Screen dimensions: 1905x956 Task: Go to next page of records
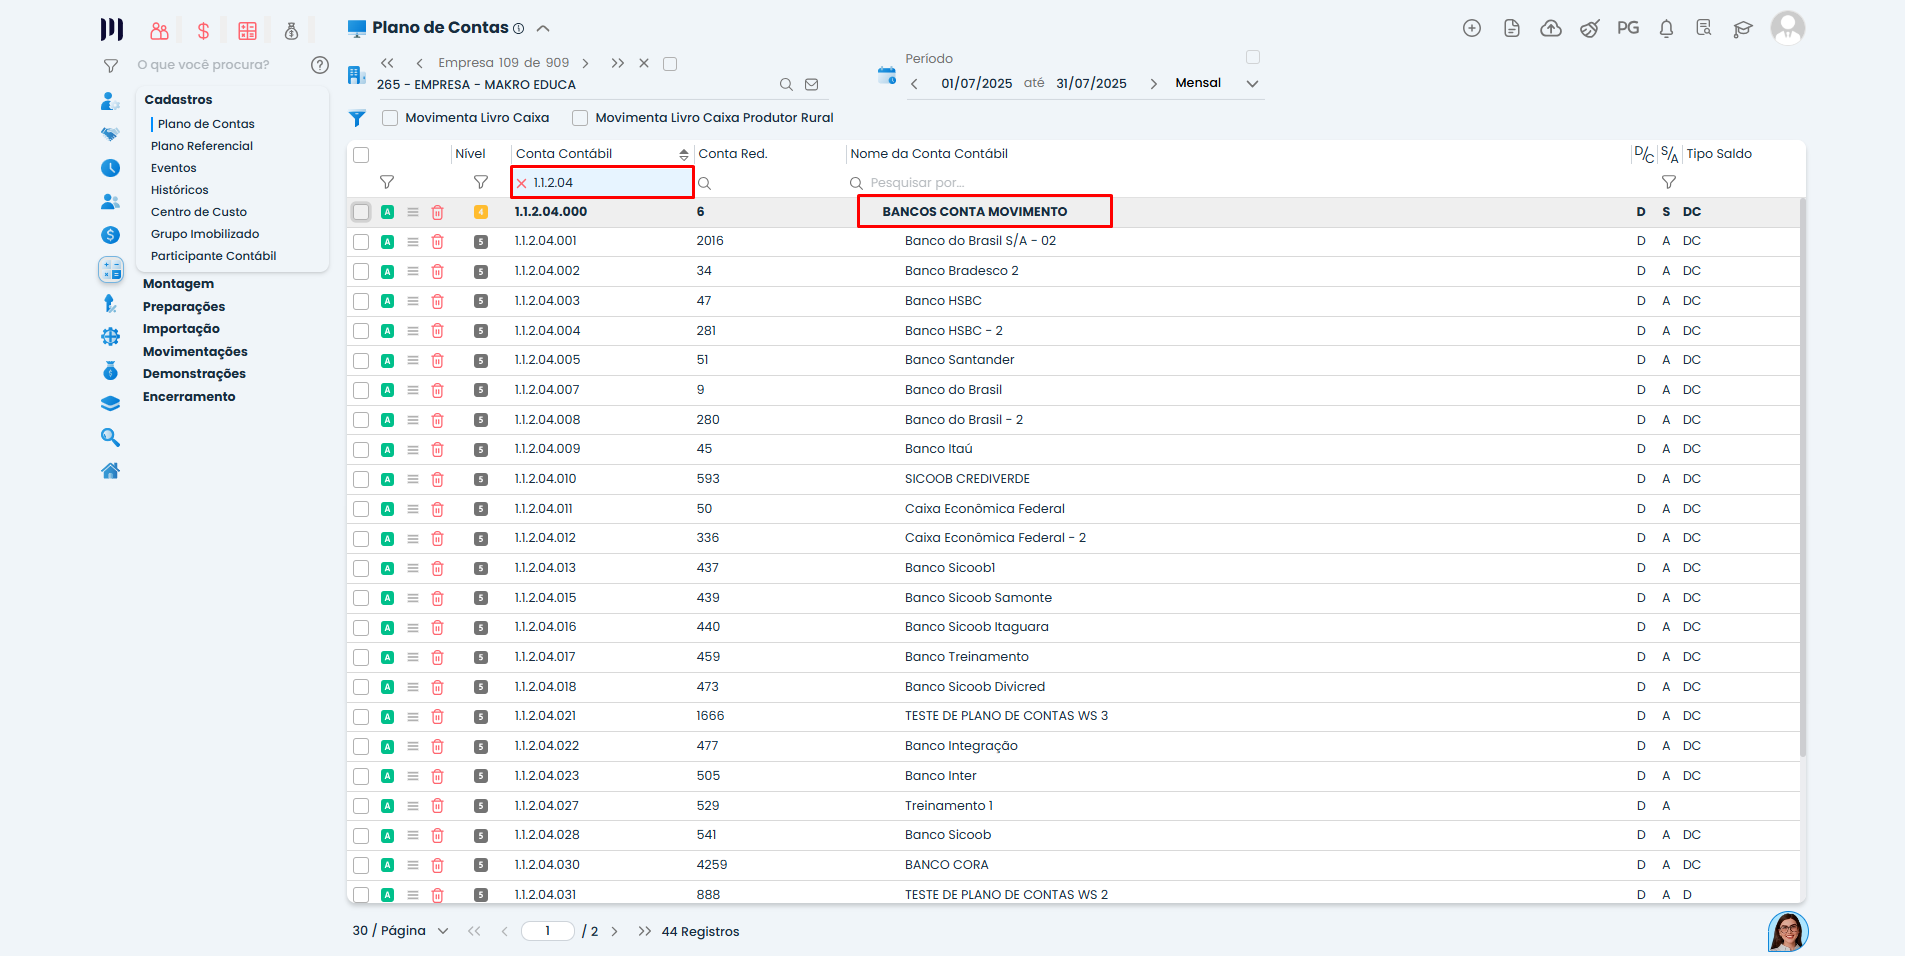[615, 931]
